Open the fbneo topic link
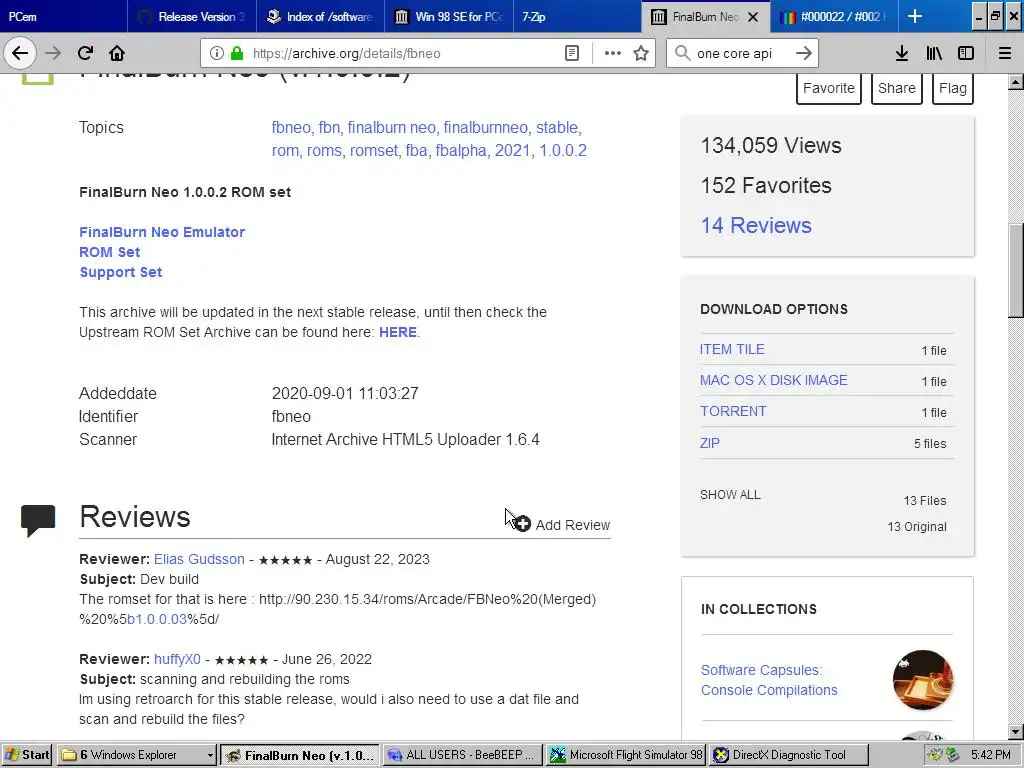 tap(291, 127)
